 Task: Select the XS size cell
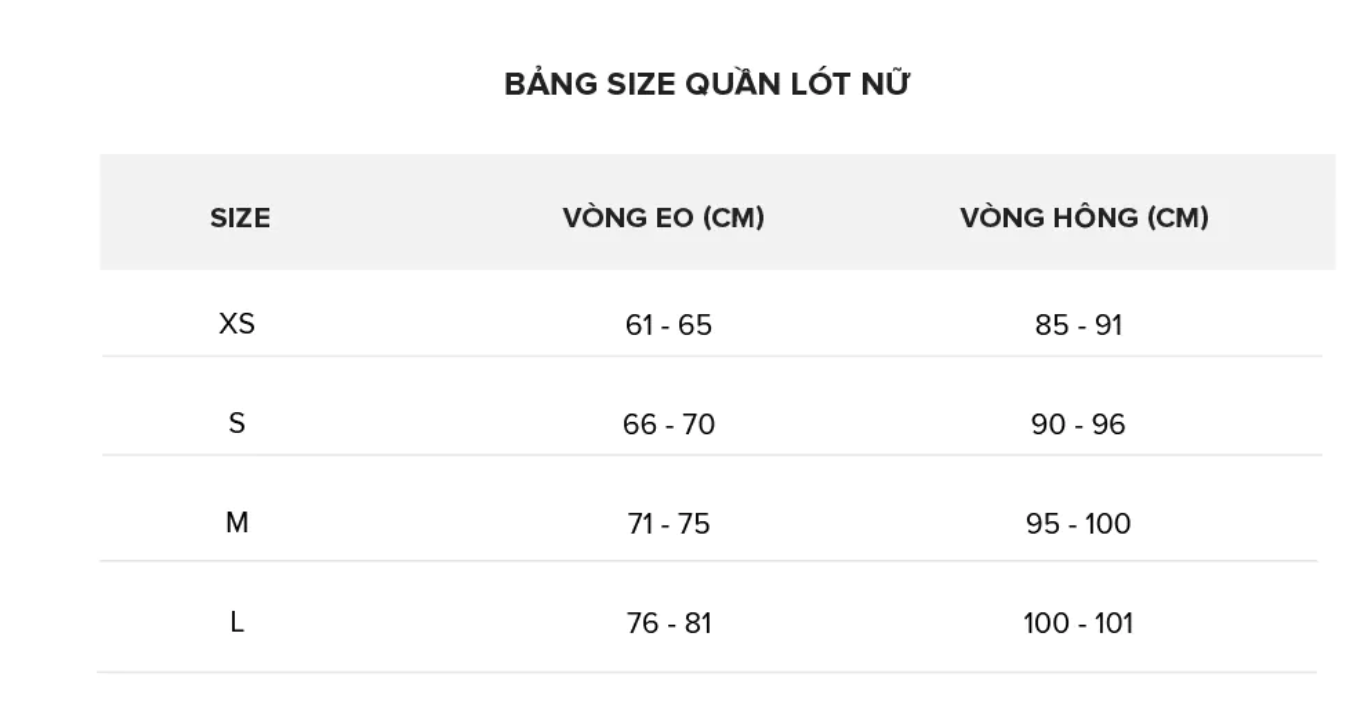pos(237,324)
